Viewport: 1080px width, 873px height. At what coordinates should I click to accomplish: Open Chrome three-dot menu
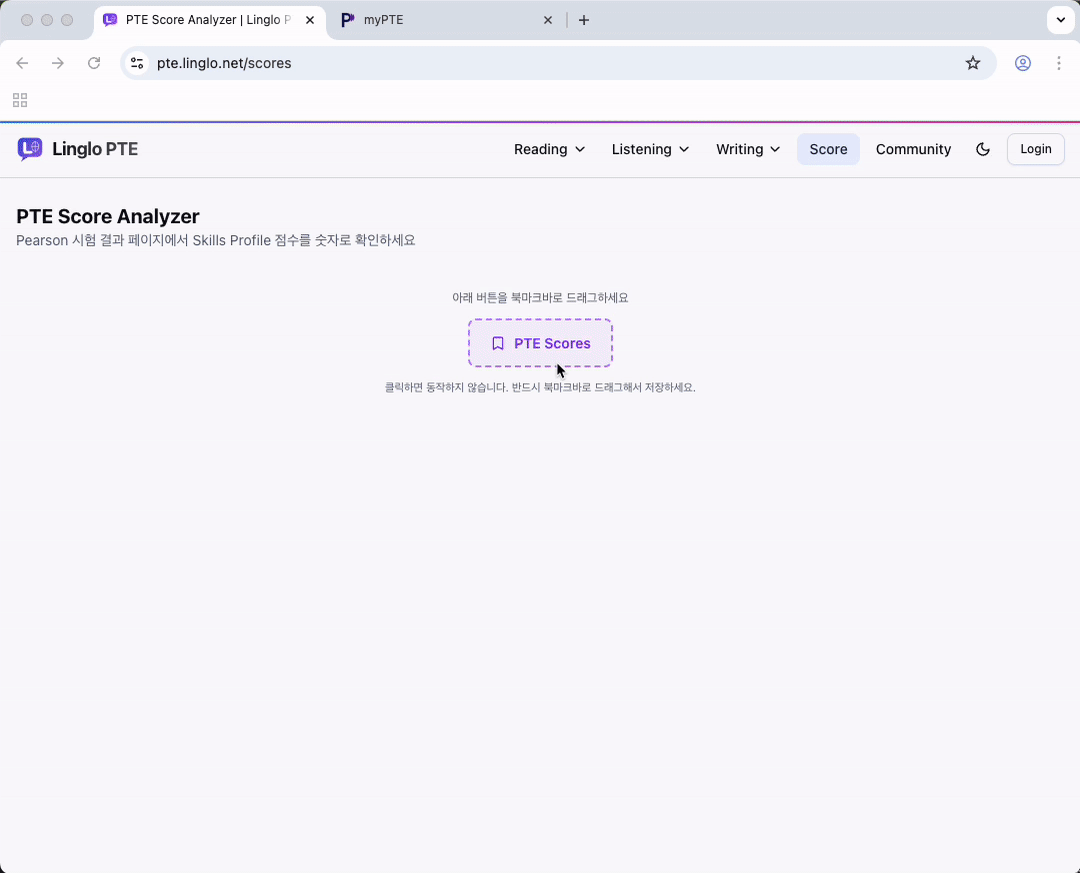(1059, 63)
